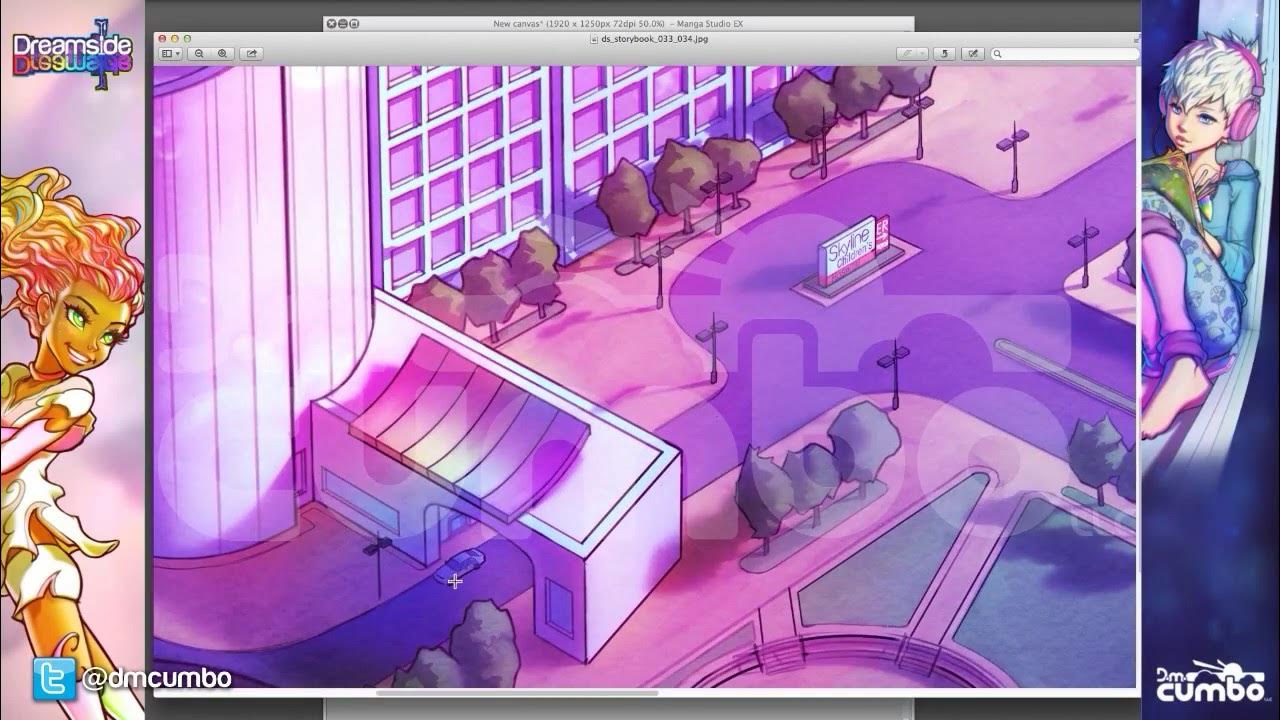Close the Manga Studio EX canvas window
Screen dimensions: 1280x720
332,23
